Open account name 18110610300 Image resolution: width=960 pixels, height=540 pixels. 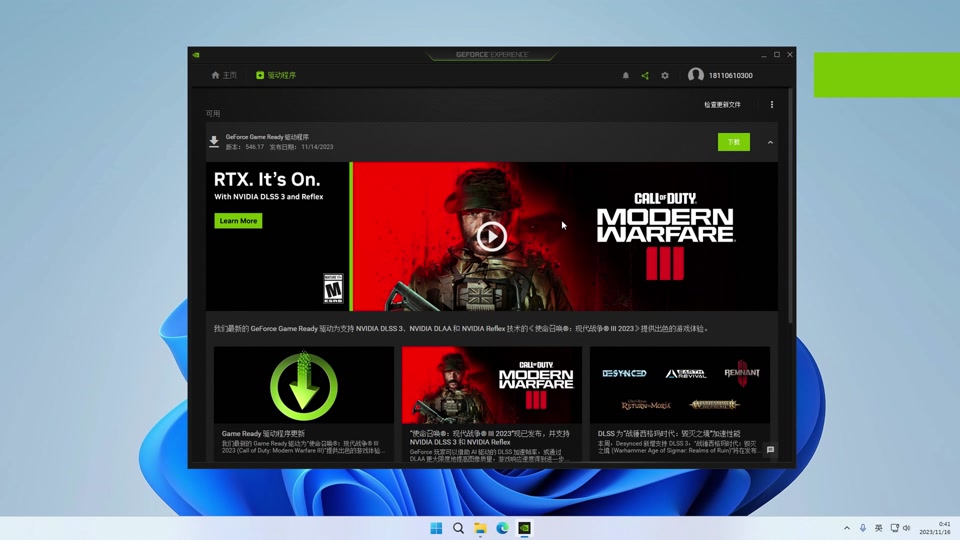730,75
